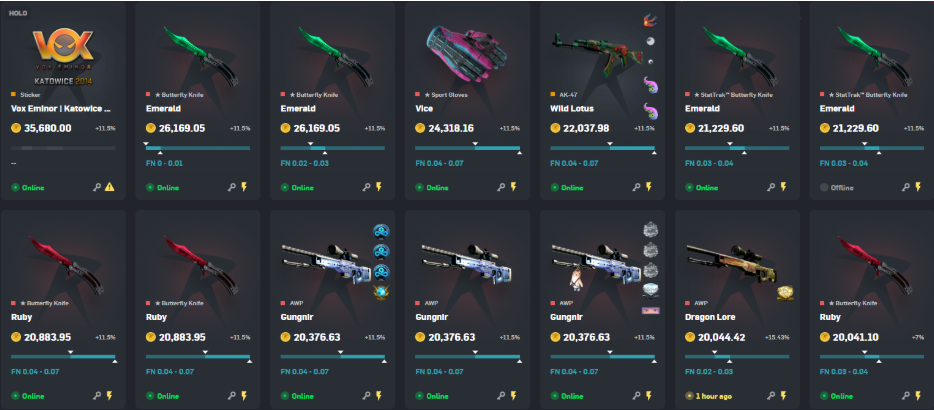The image size is (934, 410).
Task: Click the pink sticker on third Gungnir card
Action: (650, 310)
